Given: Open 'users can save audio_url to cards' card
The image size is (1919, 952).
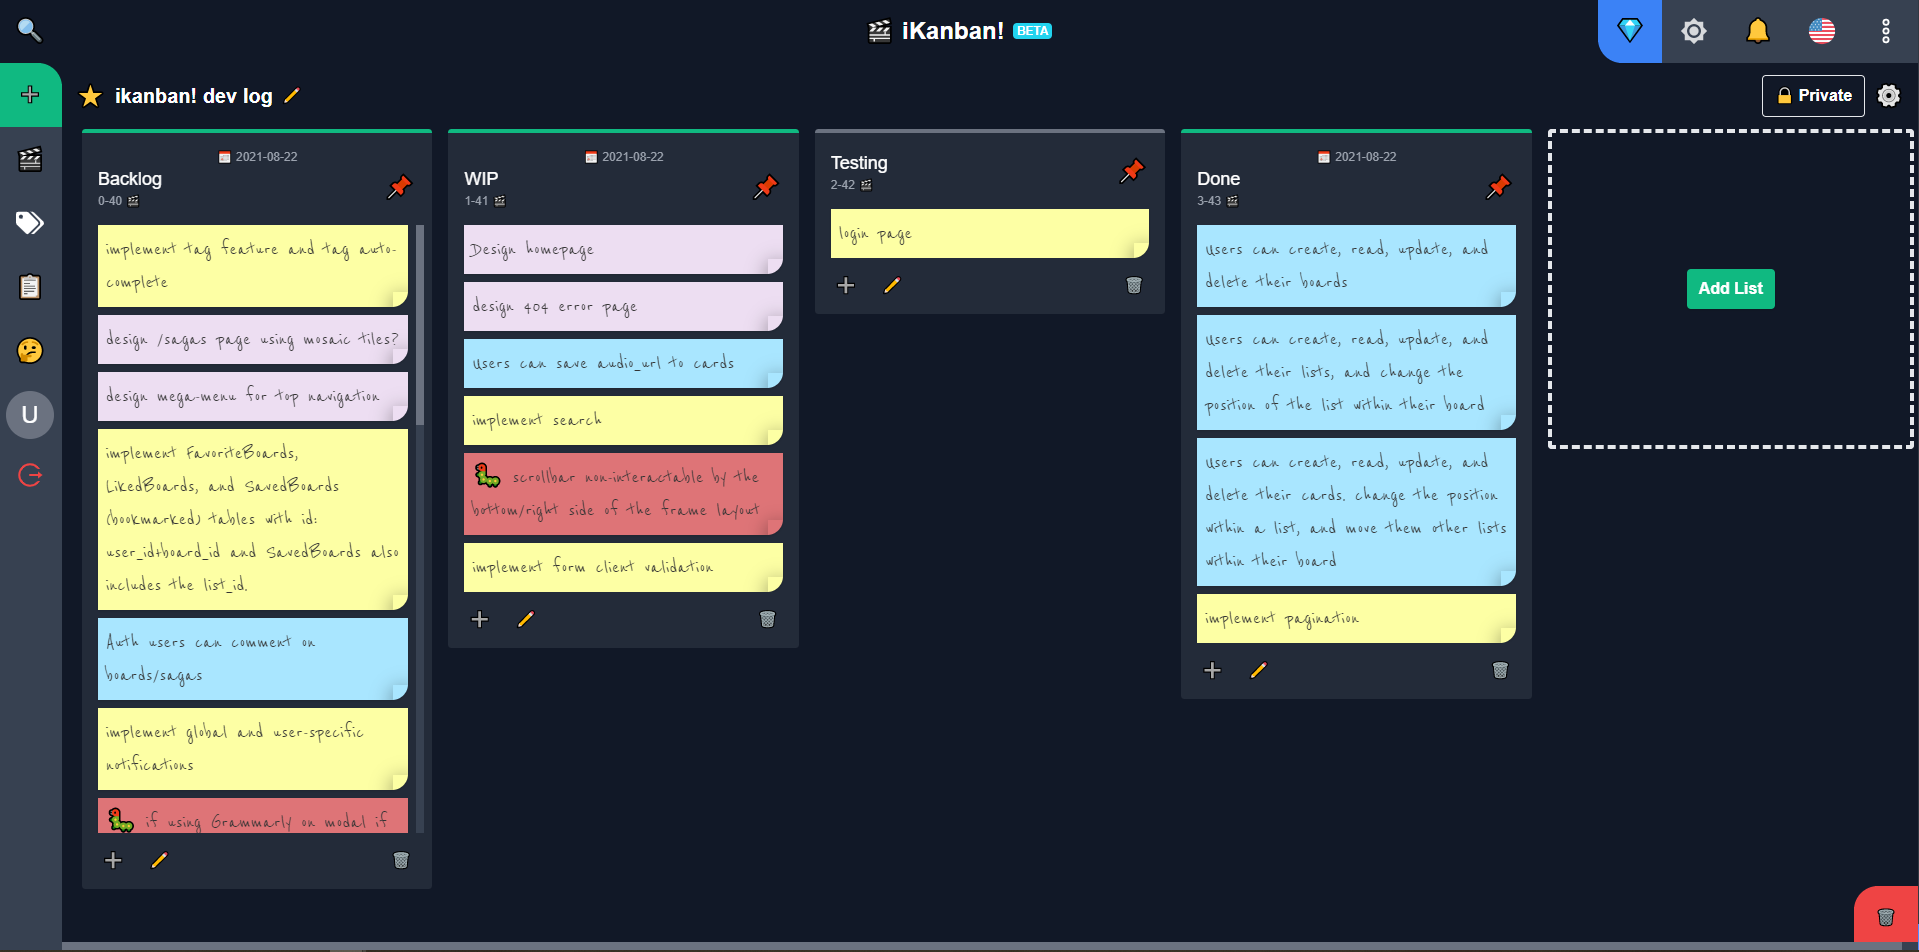Looking at the screenshot, I should tap(623, 363).
